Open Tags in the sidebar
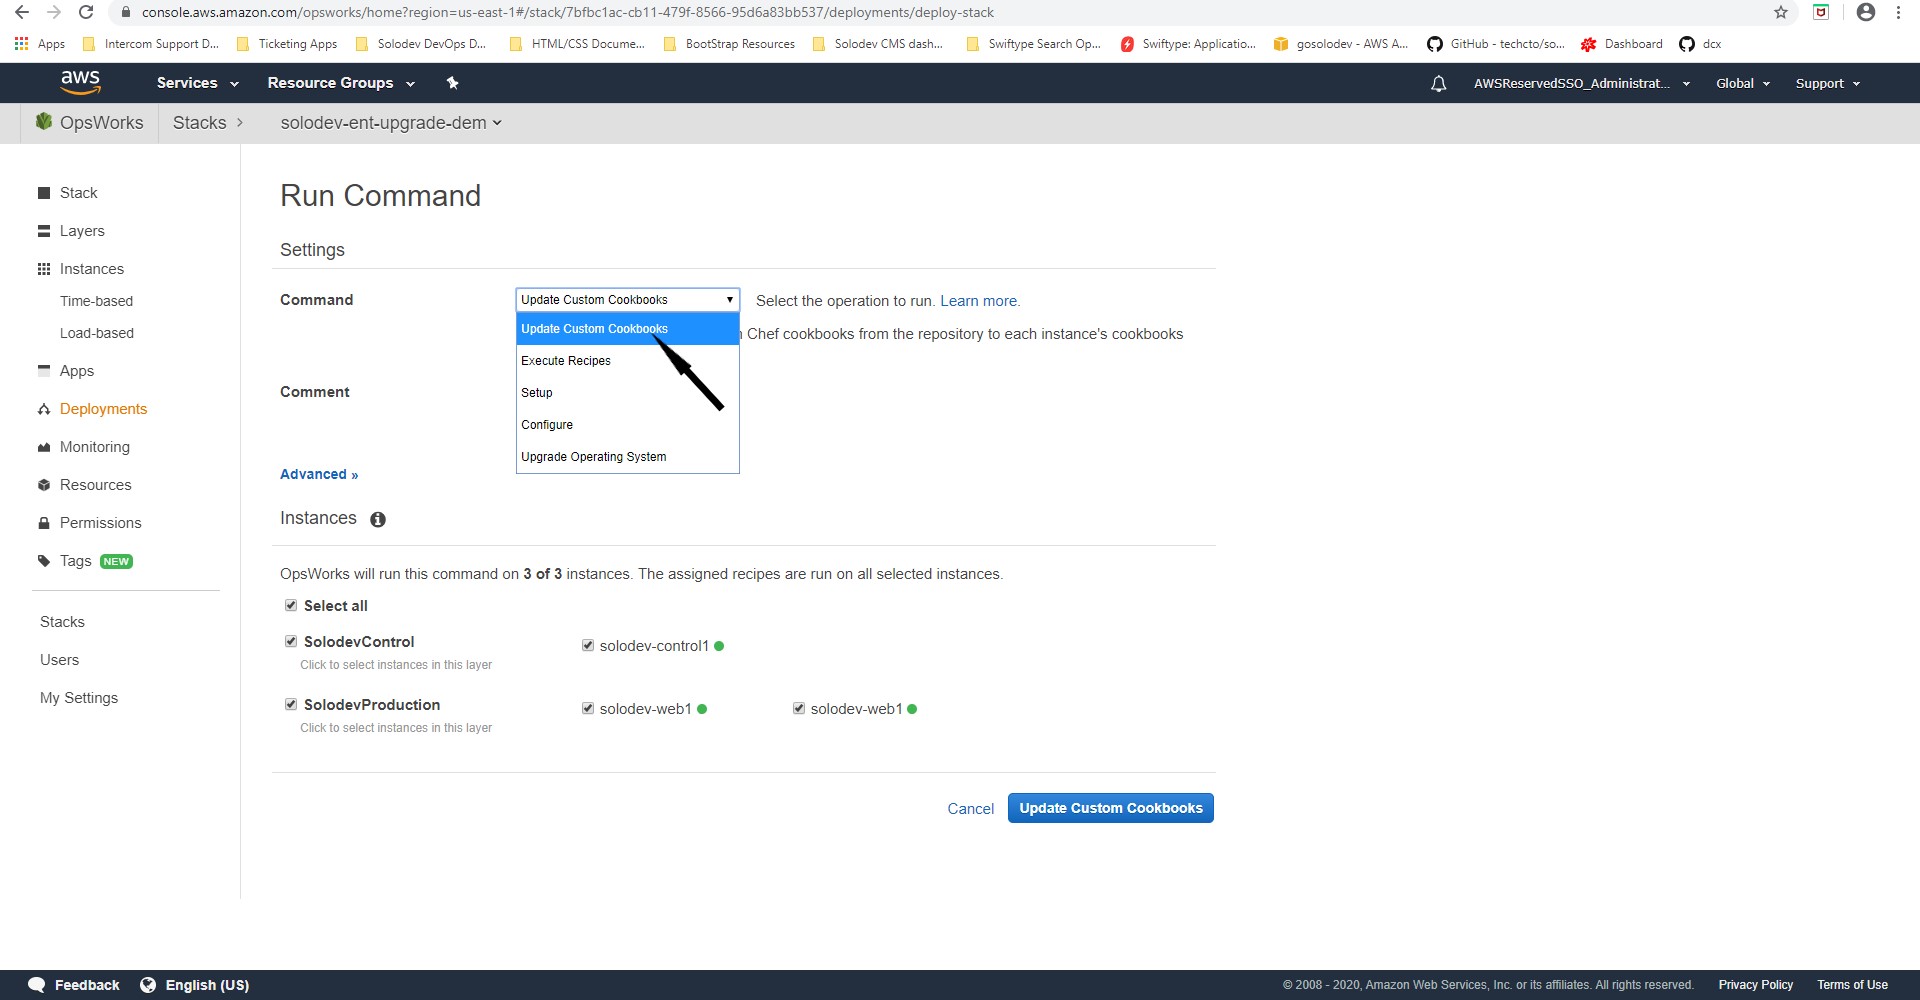 [84, 561]
